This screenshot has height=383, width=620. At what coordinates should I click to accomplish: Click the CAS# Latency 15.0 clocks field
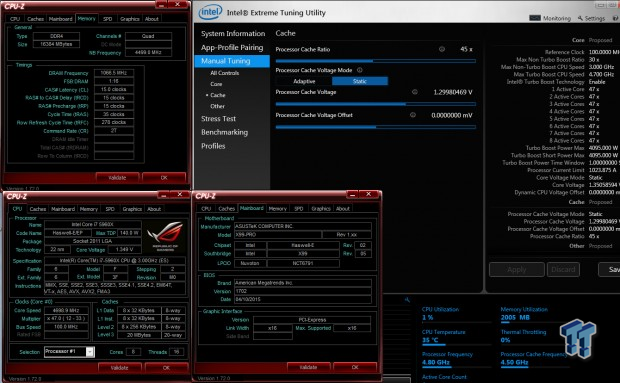pos(114,90)
